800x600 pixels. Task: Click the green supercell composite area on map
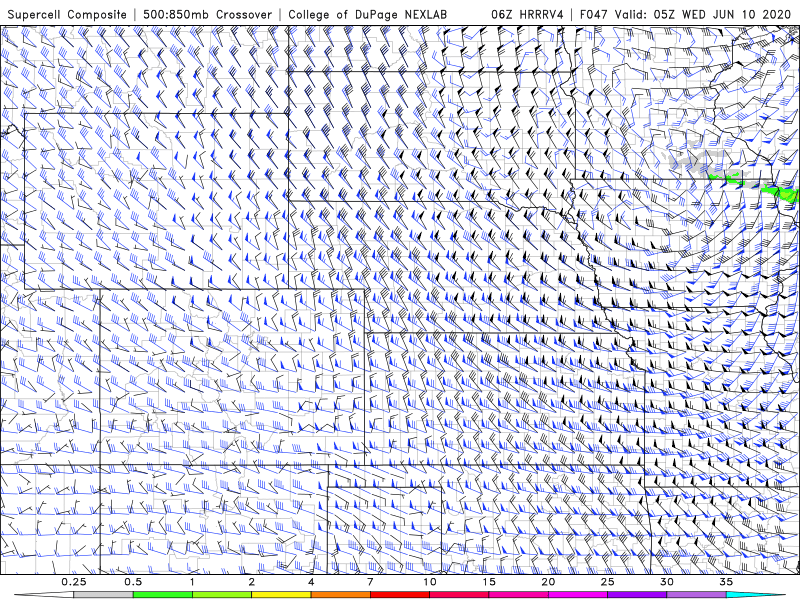781,193
